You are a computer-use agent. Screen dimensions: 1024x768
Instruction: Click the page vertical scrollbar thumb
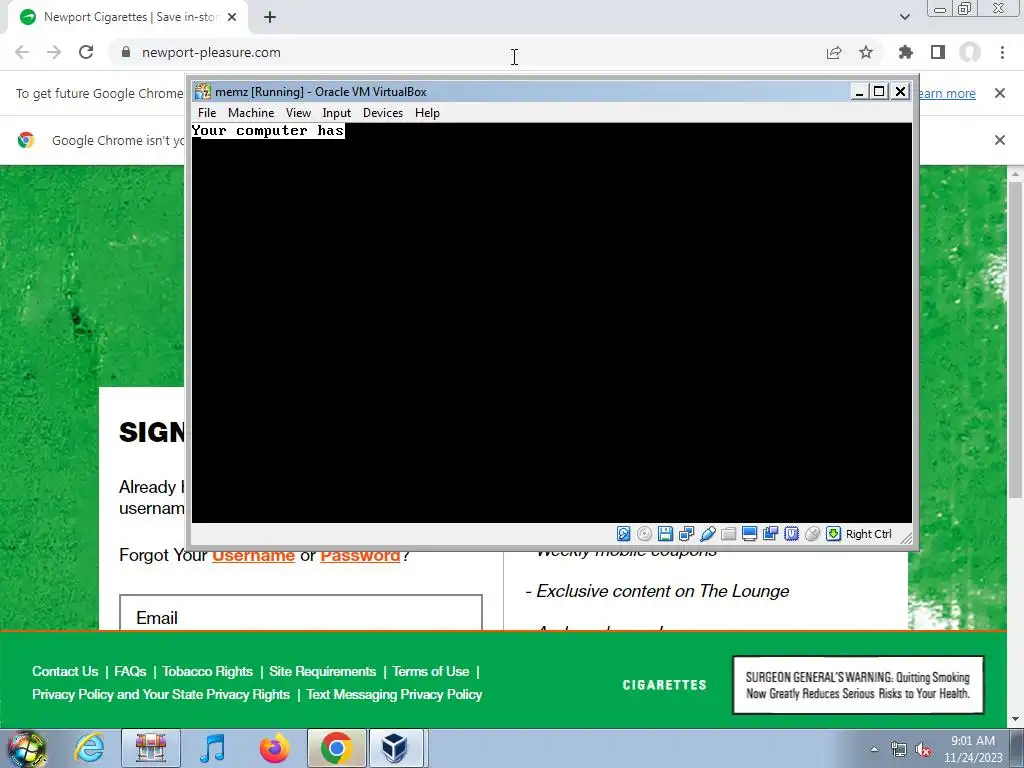[x=1015, y=340]
